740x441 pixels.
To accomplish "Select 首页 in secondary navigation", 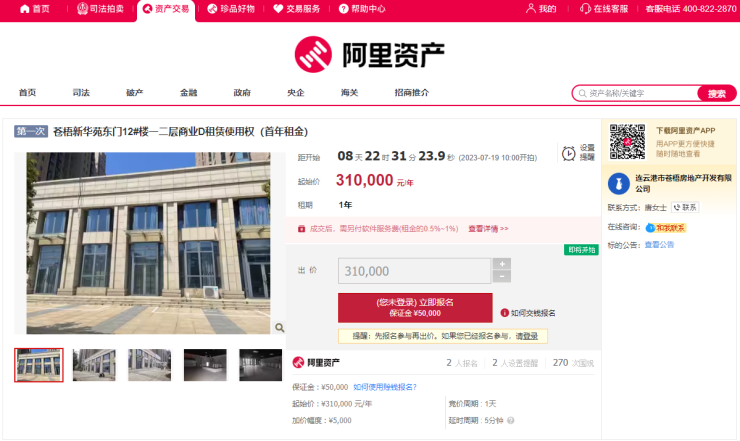I will [27, 93].
